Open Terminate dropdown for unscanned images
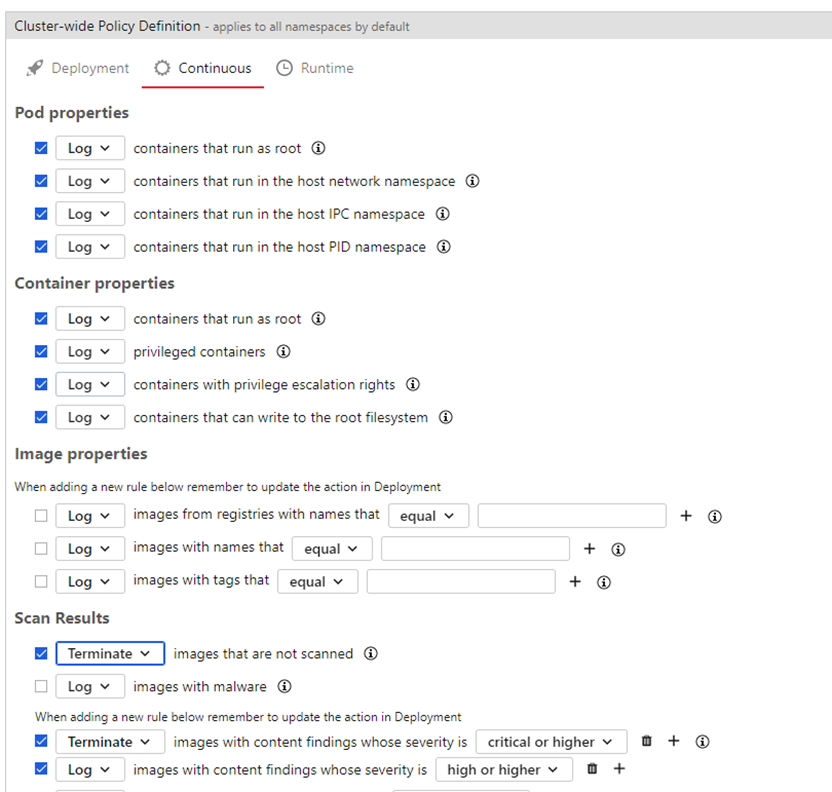 coord(110,654)
